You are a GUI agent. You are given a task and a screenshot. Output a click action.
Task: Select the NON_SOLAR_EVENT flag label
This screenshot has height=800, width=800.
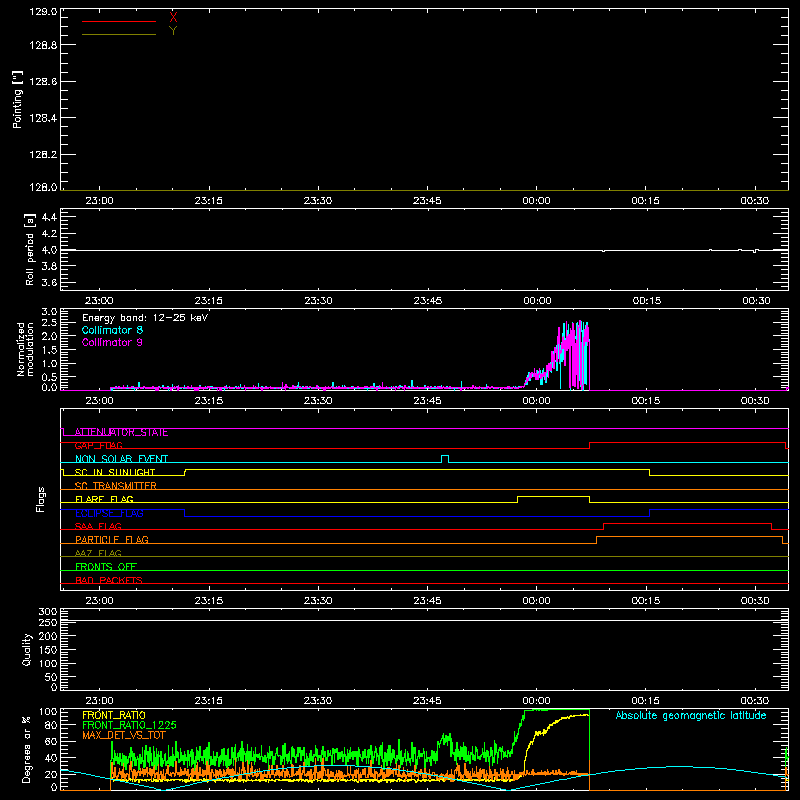tap(121, 459)
